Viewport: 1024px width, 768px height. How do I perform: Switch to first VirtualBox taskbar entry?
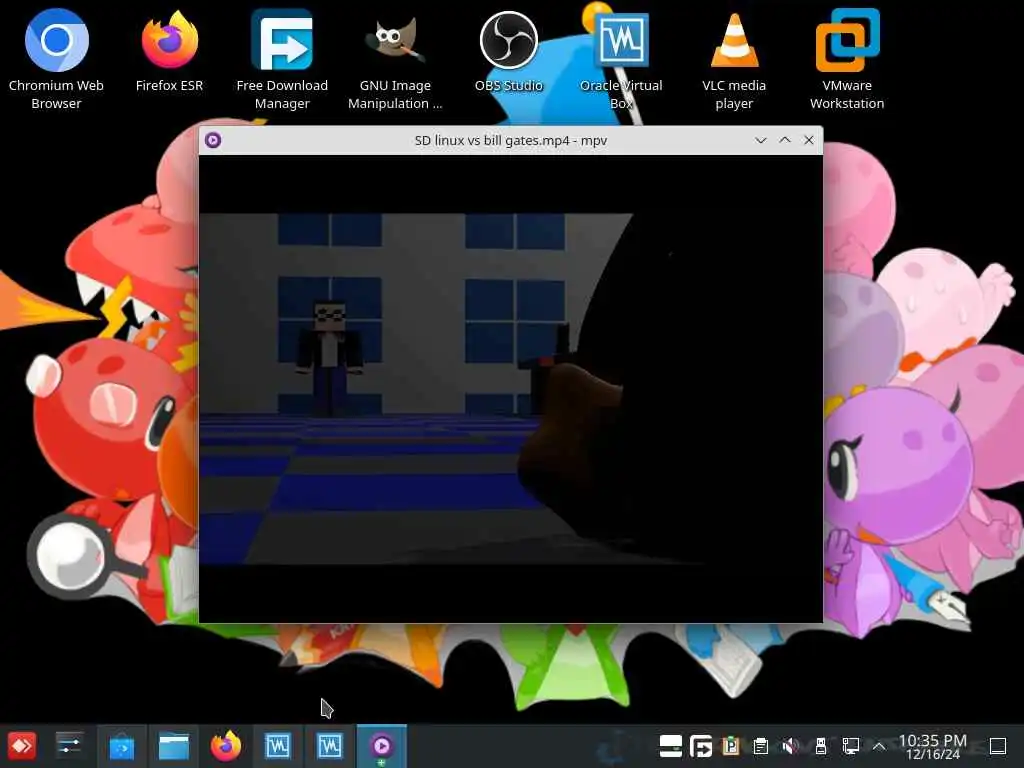[x=278, y=746]
